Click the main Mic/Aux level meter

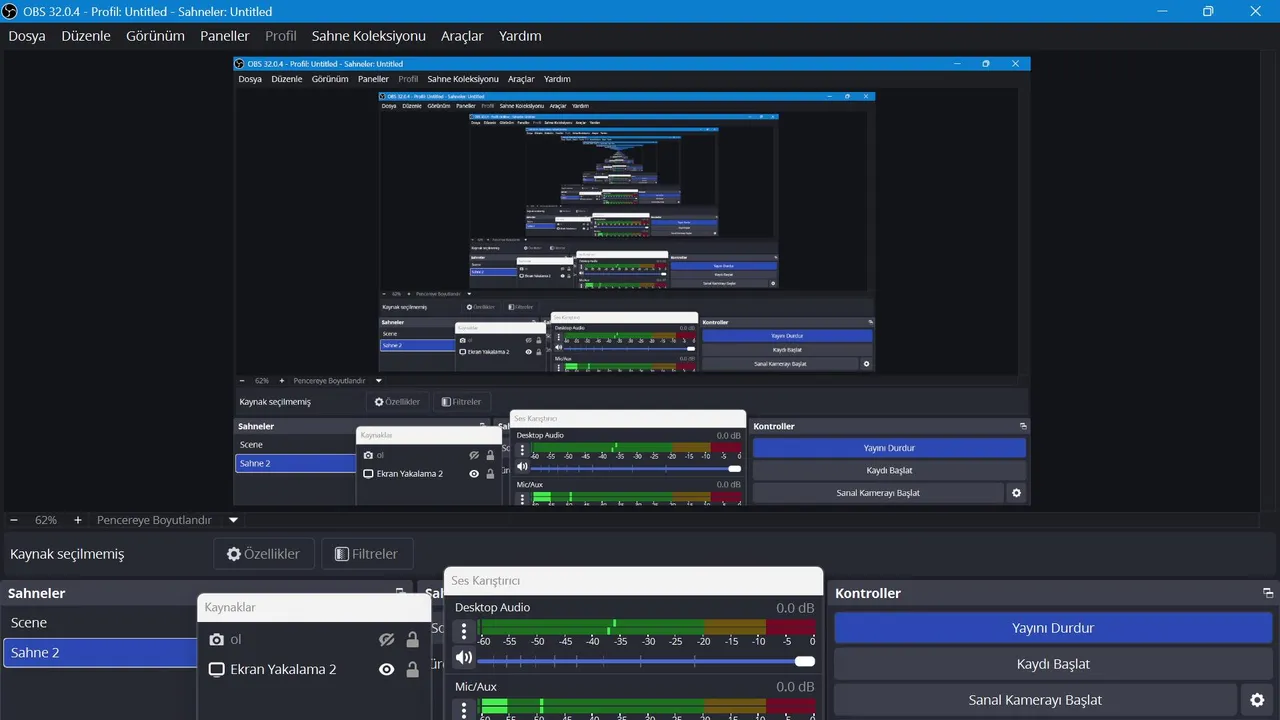coord(646,706)
